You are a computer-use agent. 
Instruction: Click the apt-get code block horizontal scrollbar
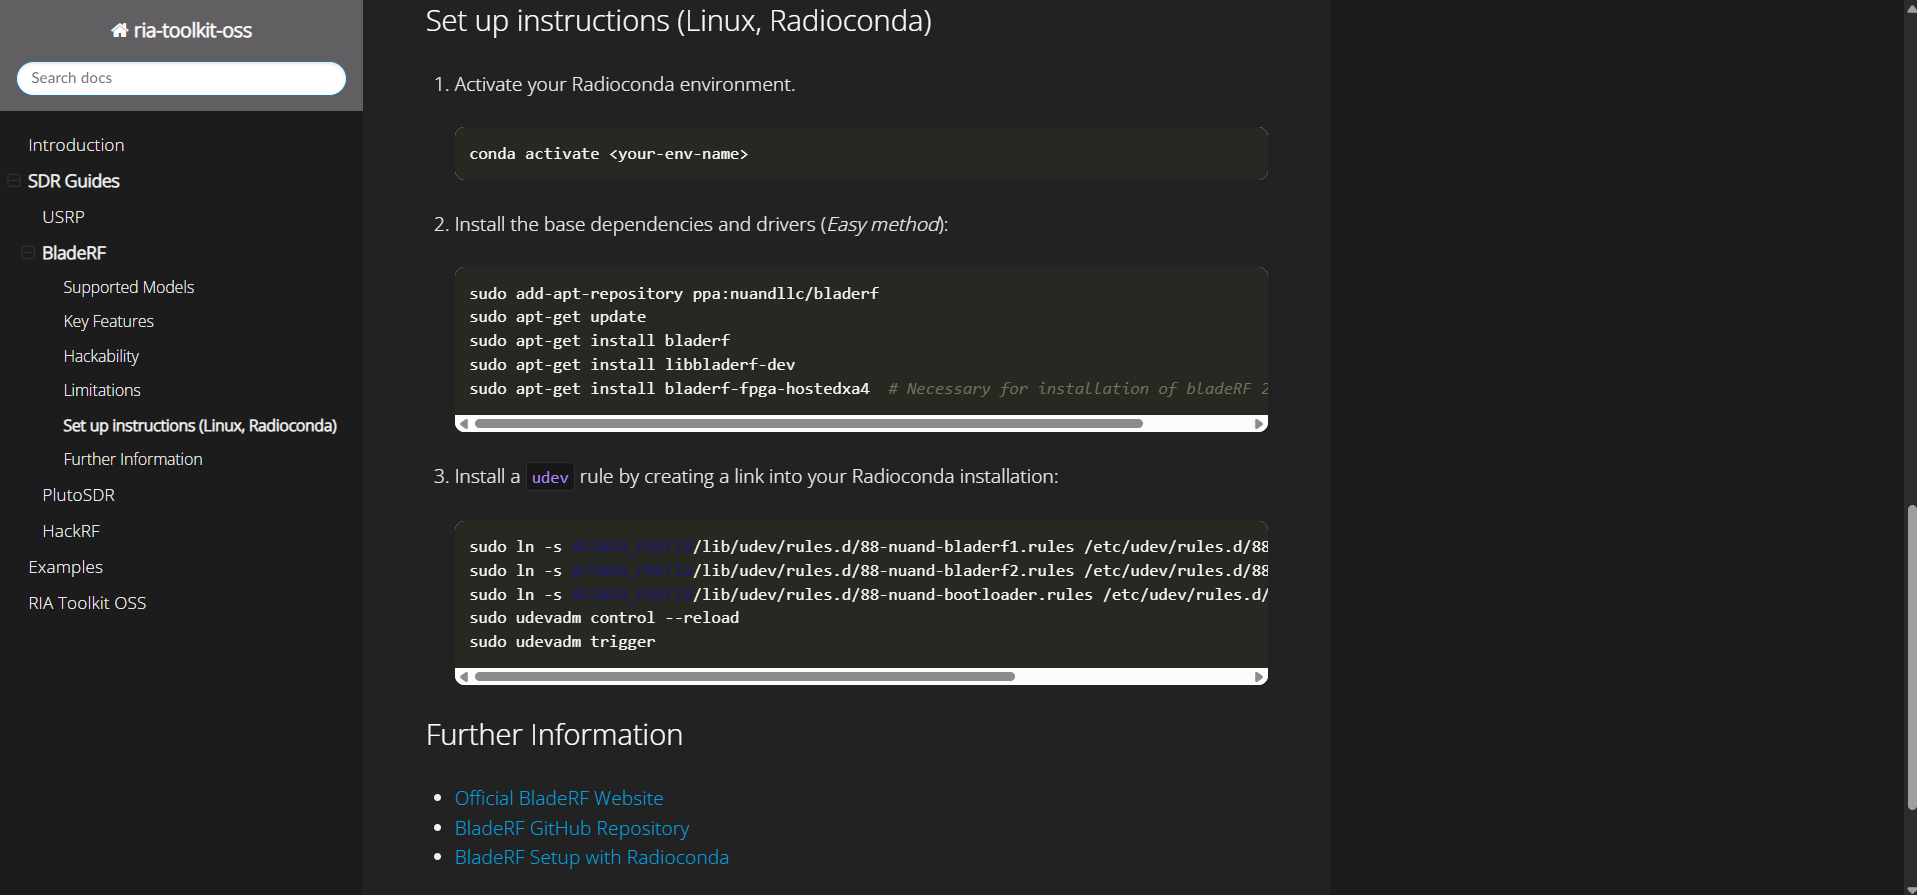click(808, 424)
